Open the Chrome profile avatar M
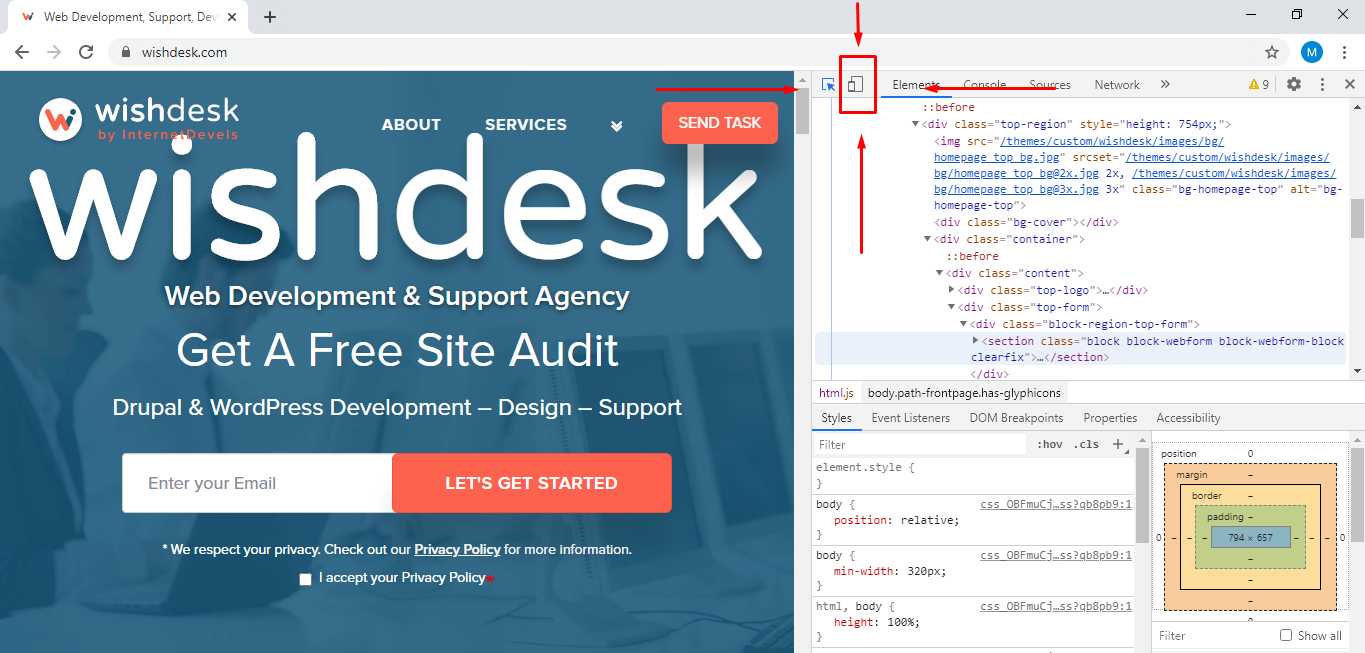The width and height of the screenshot is (1365, 653). (x=1312, y=52)
